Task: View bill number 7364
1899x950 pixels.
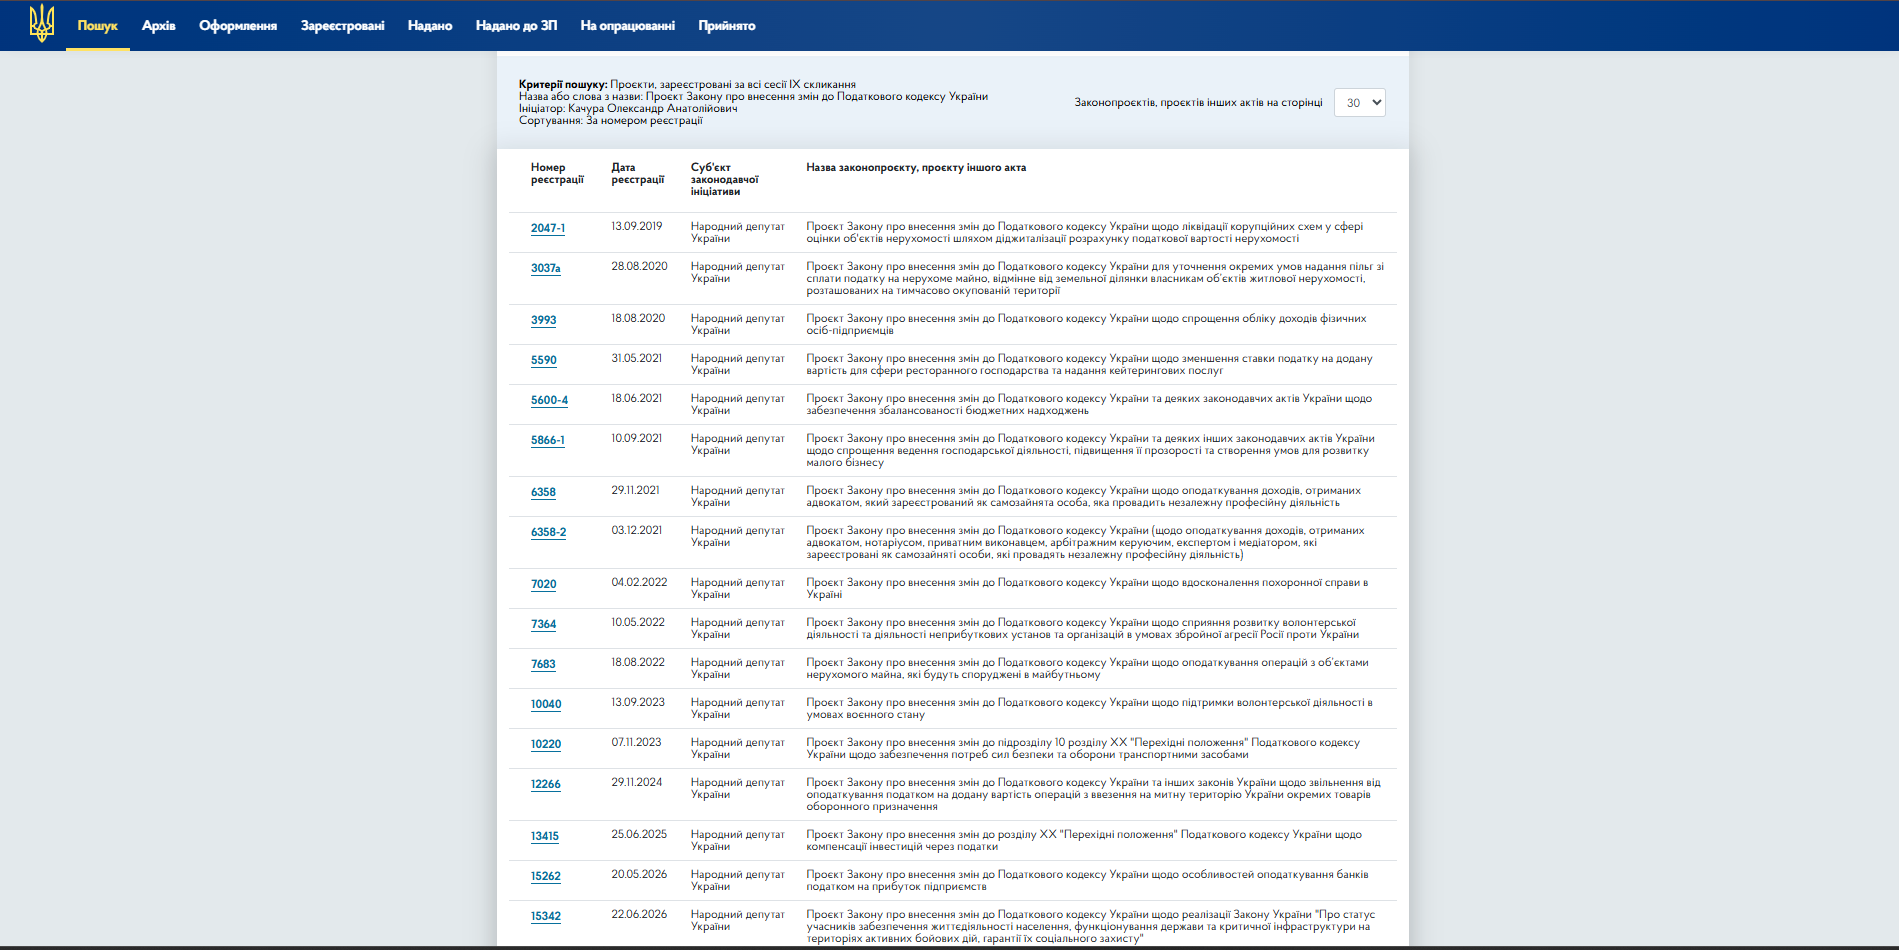Action: pyautogui.click(x=543, y=624)
